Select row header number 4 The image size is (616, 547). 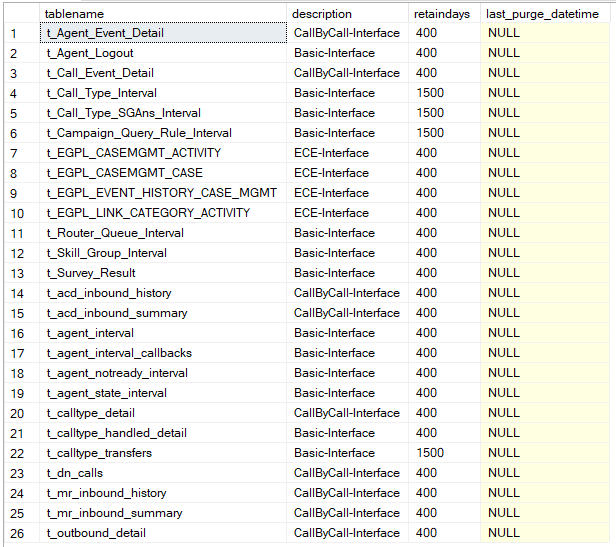pyautogui.click(x=22, y=94)
